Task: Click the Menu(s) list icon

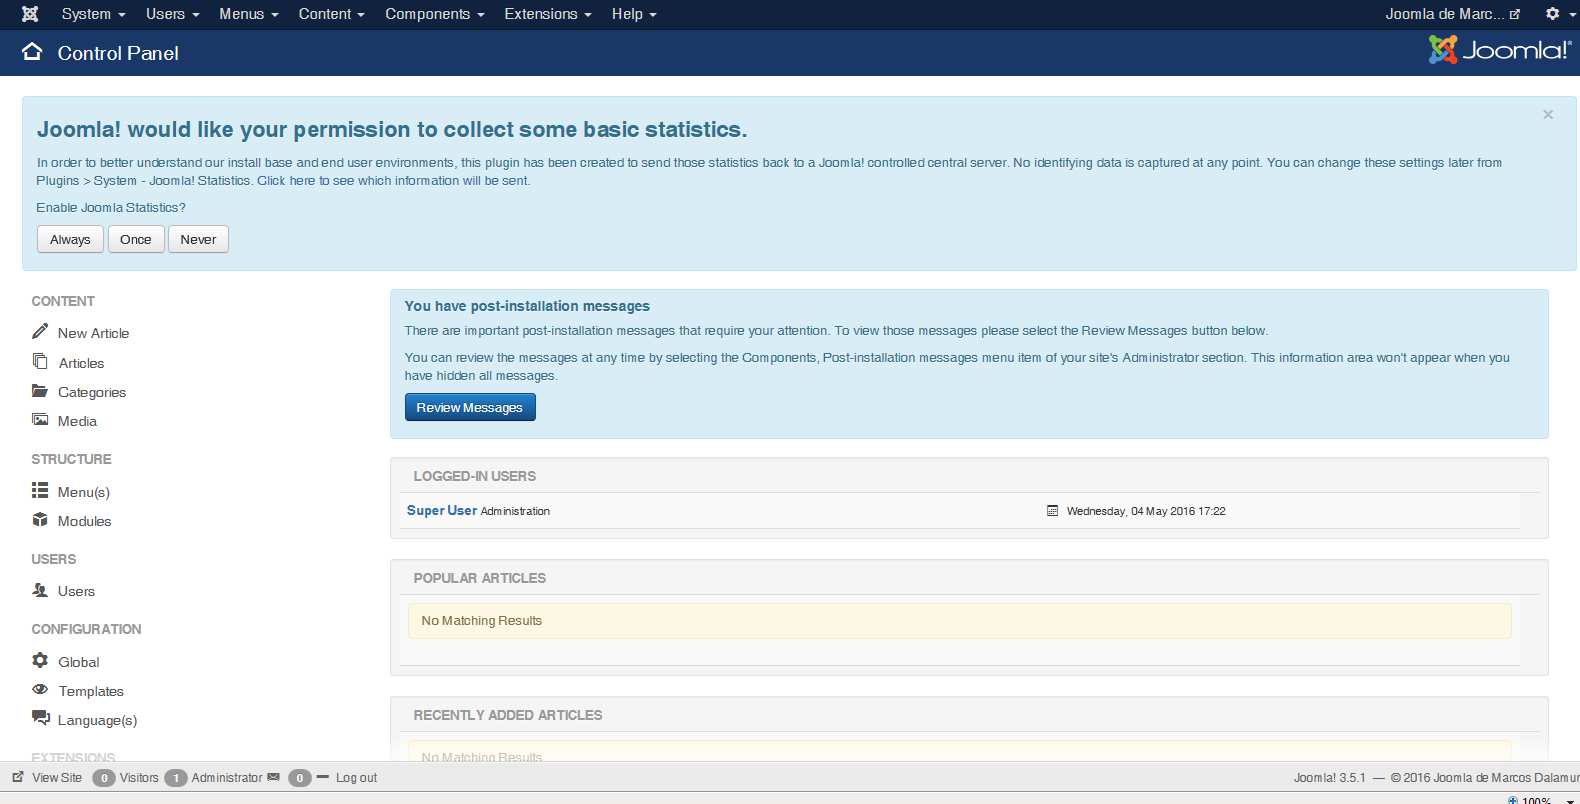Action: click(x=40, y=490)
